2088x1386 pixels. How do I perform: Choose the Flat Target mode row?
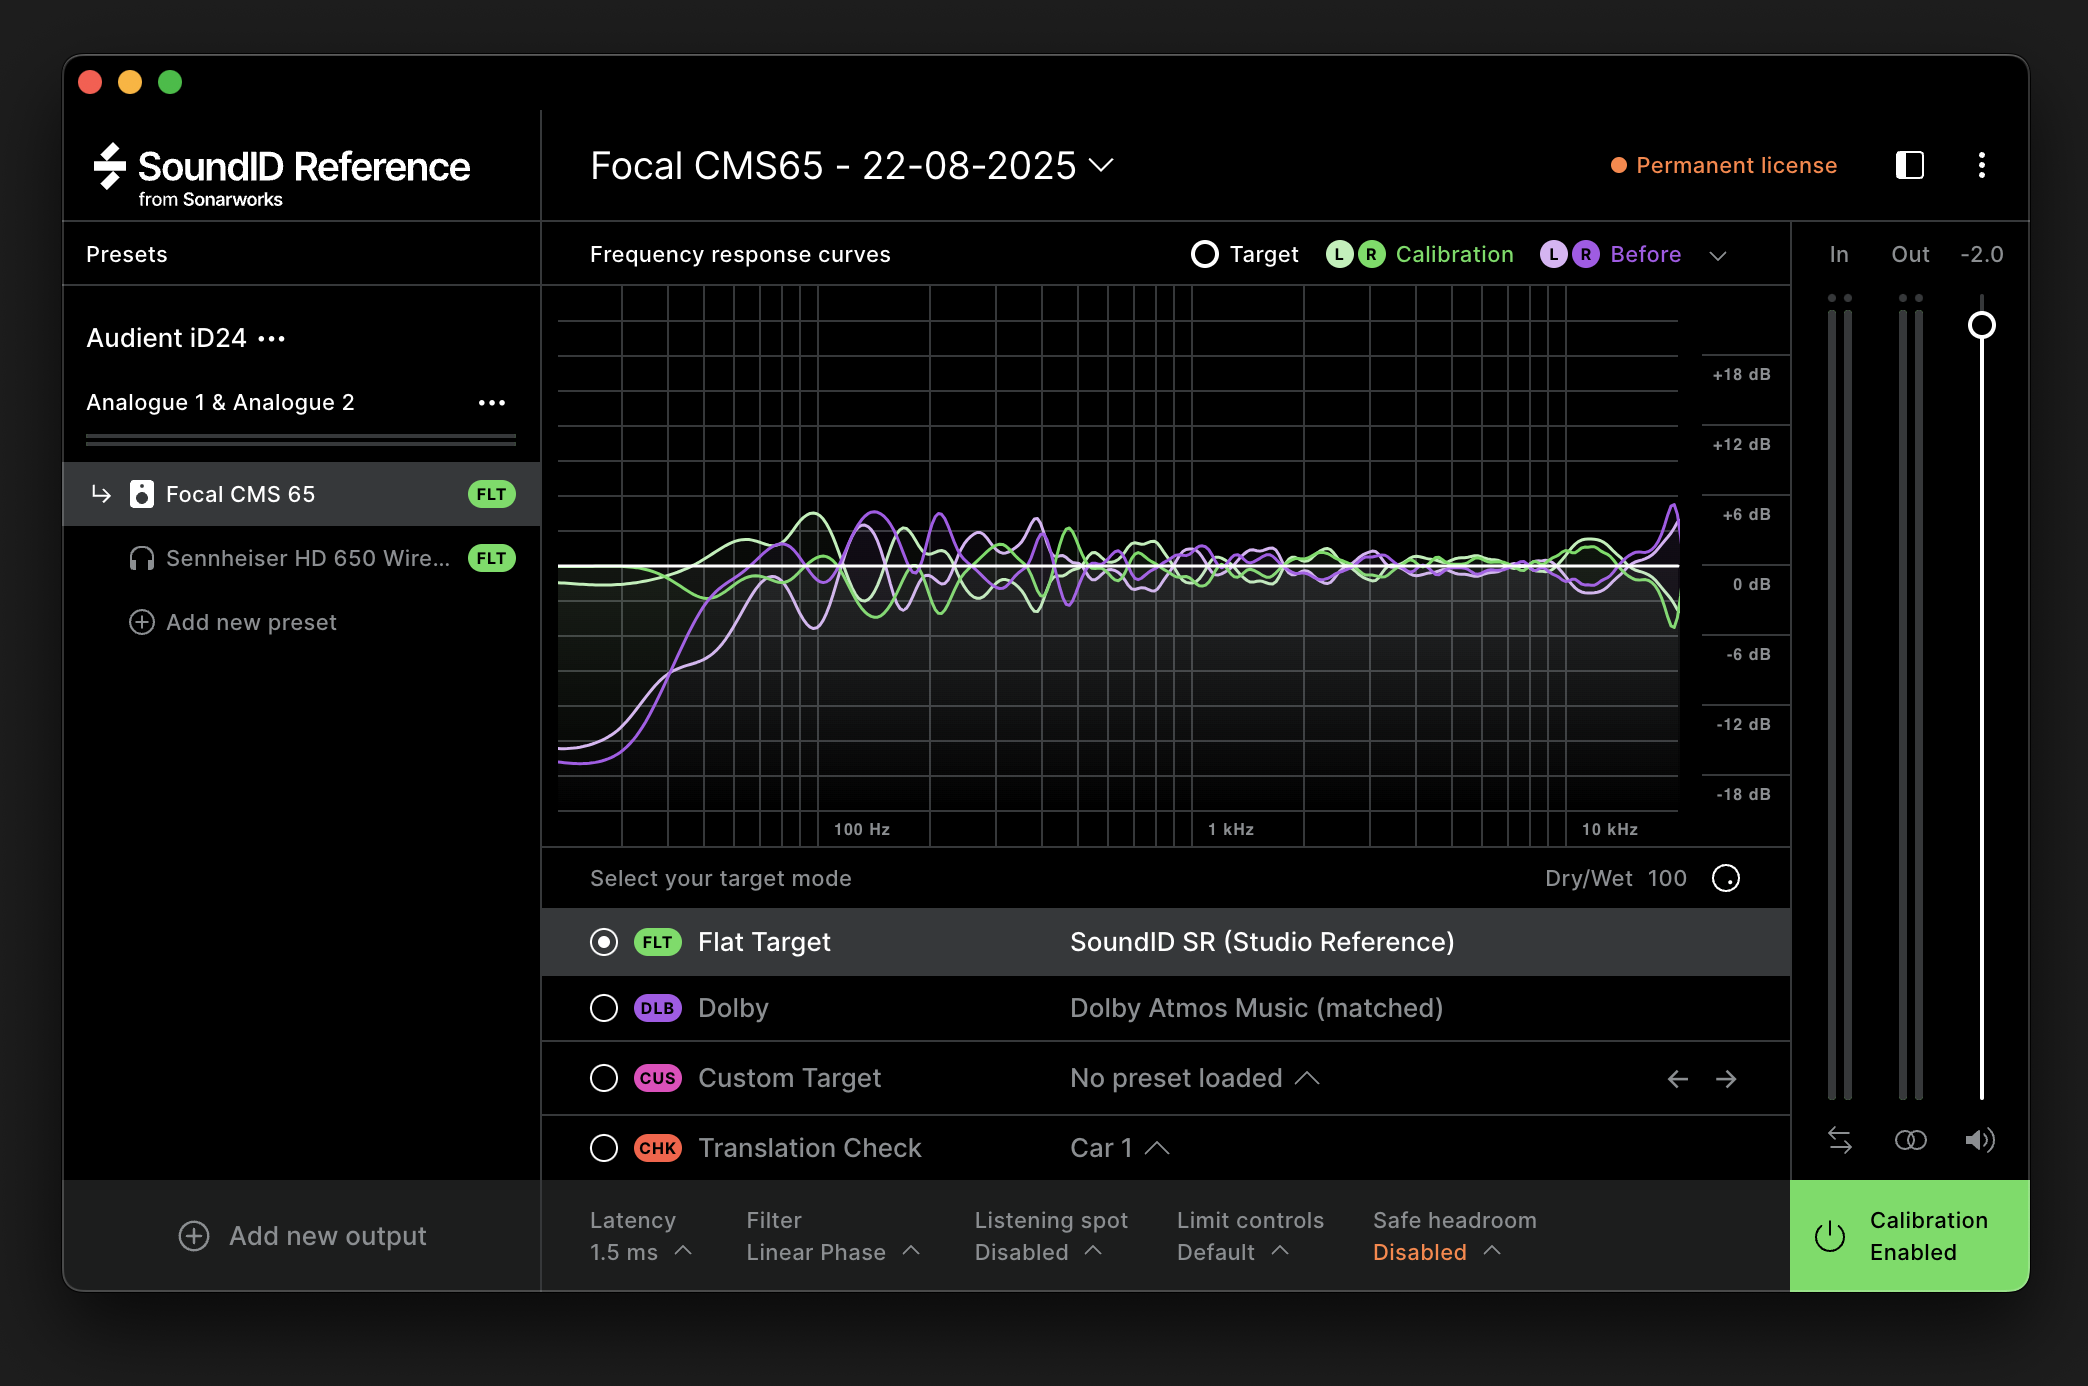1166,942
